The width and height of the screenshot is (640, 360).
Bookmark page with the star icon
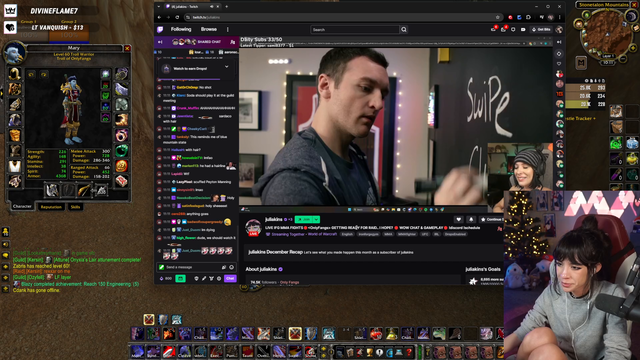pos(498,17)
